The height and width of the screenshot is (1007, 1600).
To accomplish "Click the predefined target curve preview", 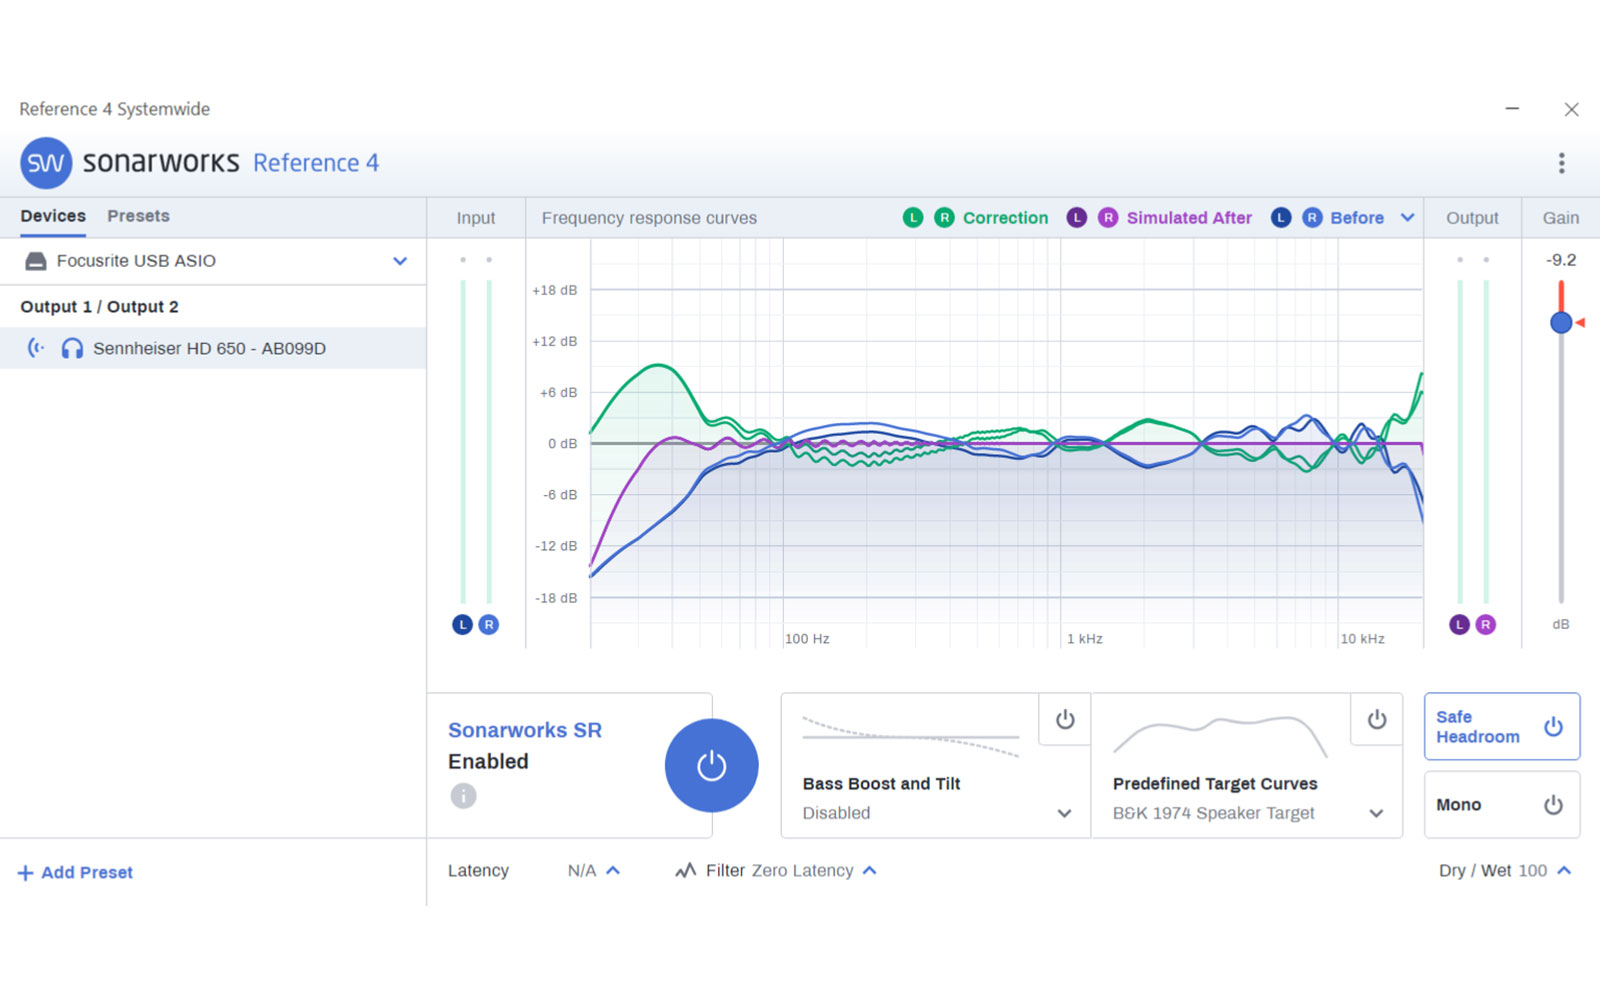I will tap(1220, 735).
